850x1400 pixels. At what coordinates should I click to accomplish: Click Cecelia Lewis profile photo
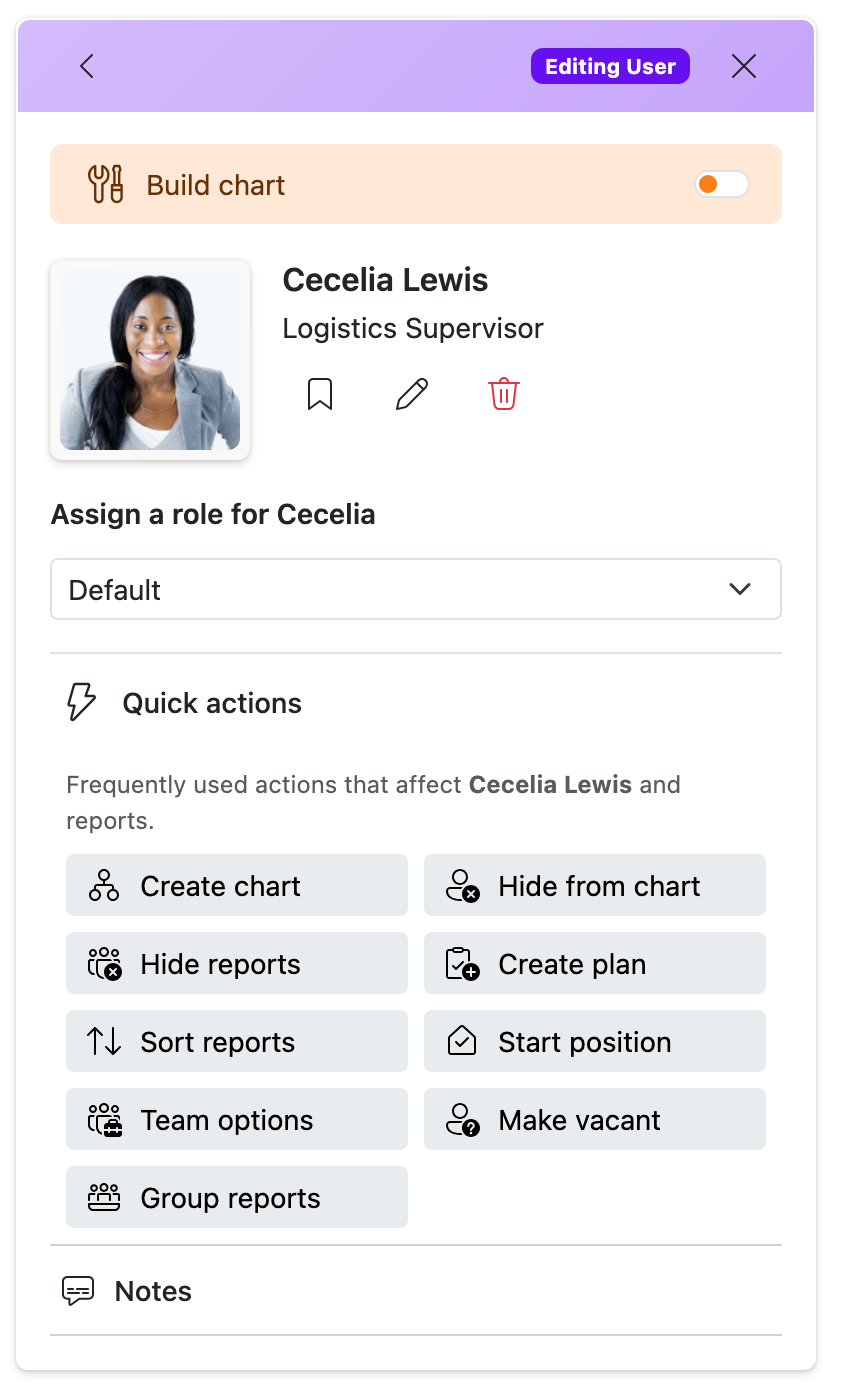coord(150,360)
